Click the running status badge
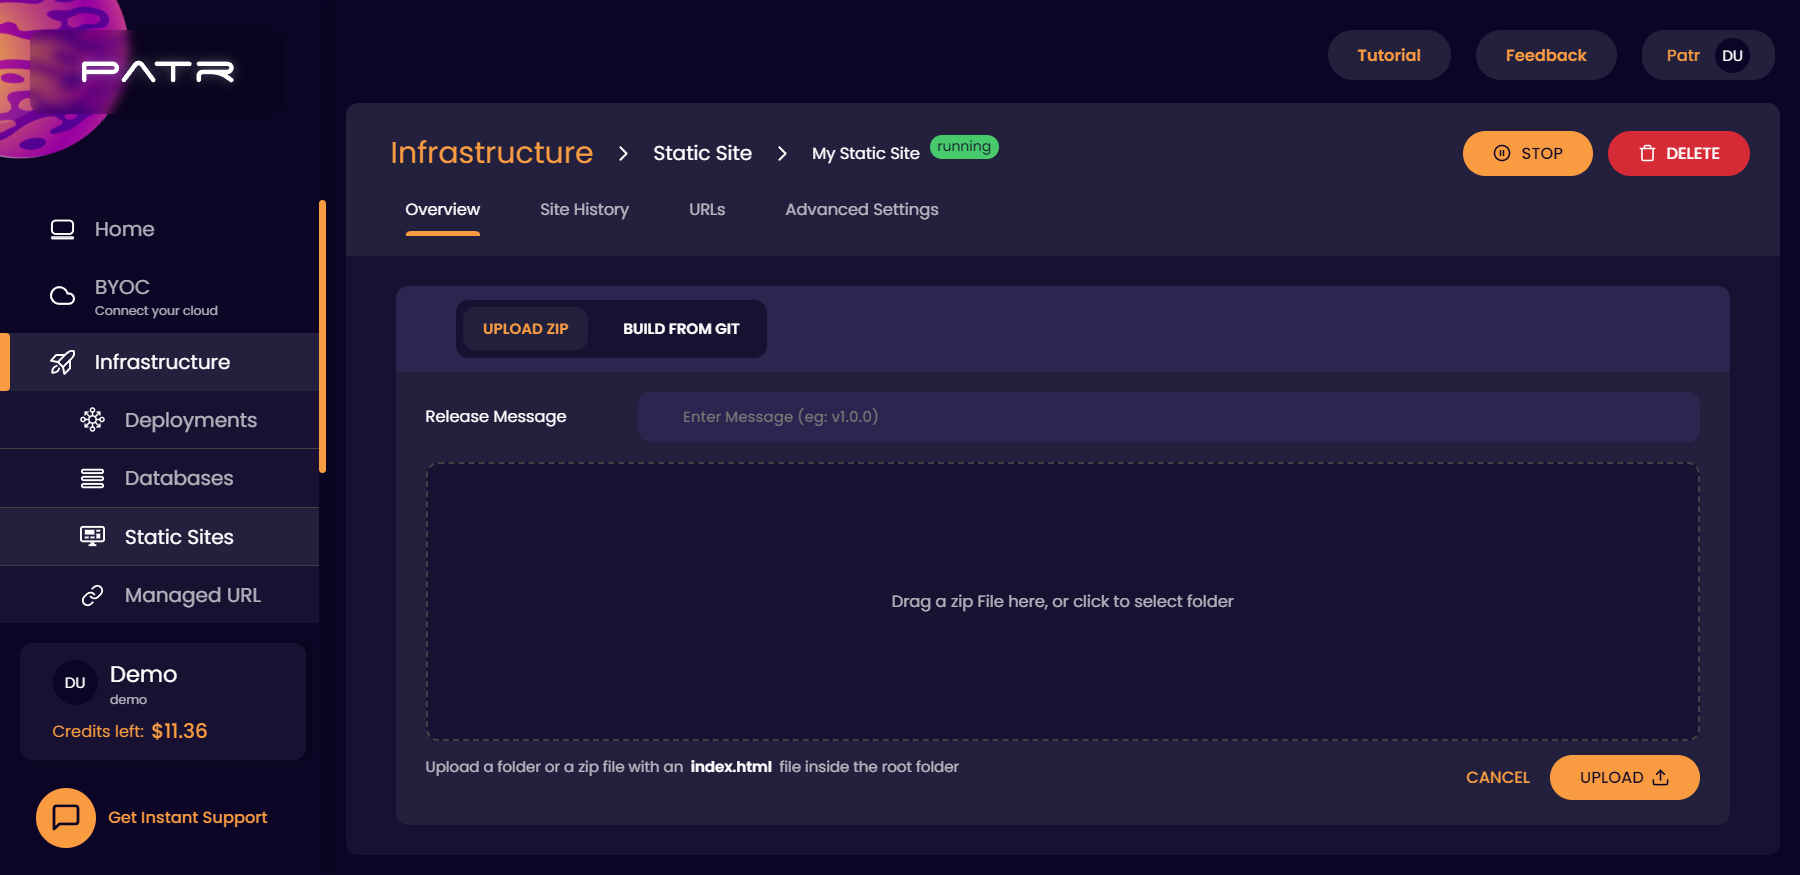1800x875 pixels. pos(964,147)
